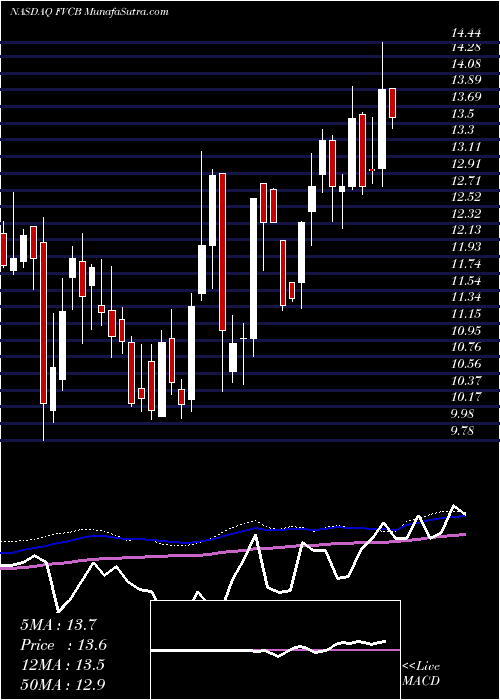Click the Live MACD inset chart
500x700 pixels.
275,650
